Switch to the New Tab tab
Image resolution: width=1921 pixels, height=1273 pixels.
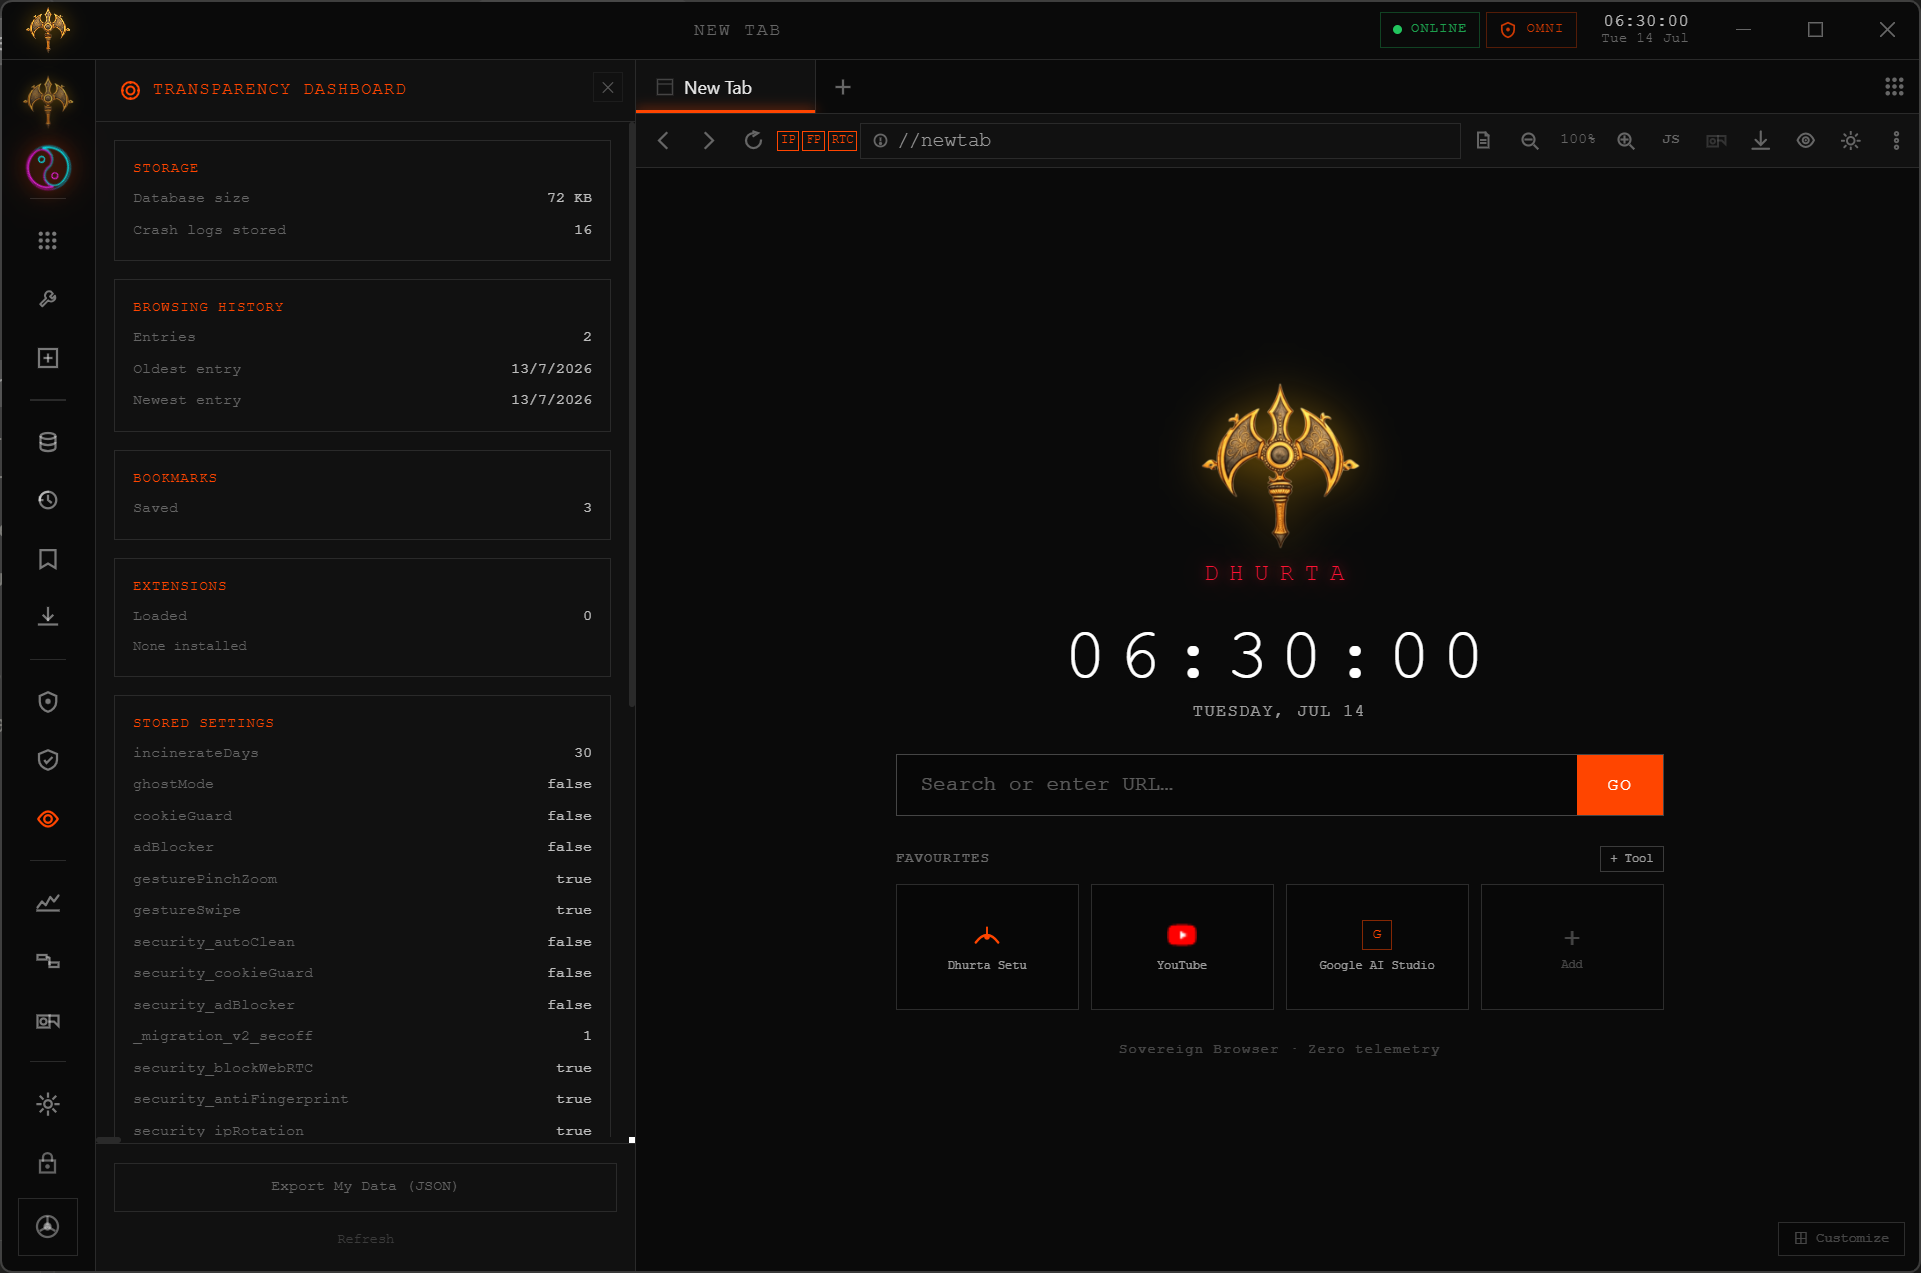coord(726,88)
